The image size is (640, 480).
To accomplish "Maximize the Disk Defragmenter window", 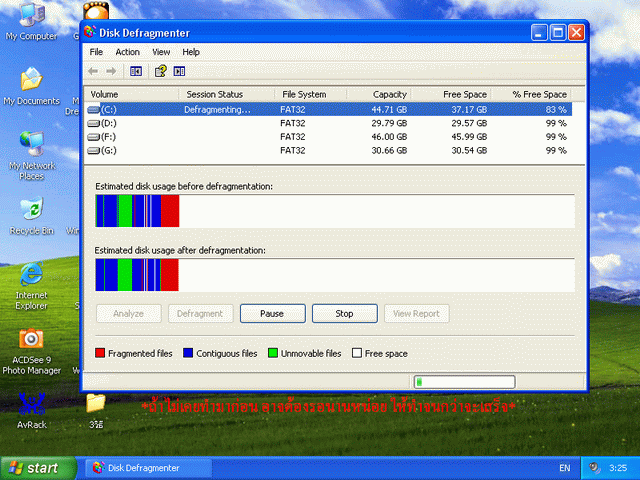I will 558,33.
